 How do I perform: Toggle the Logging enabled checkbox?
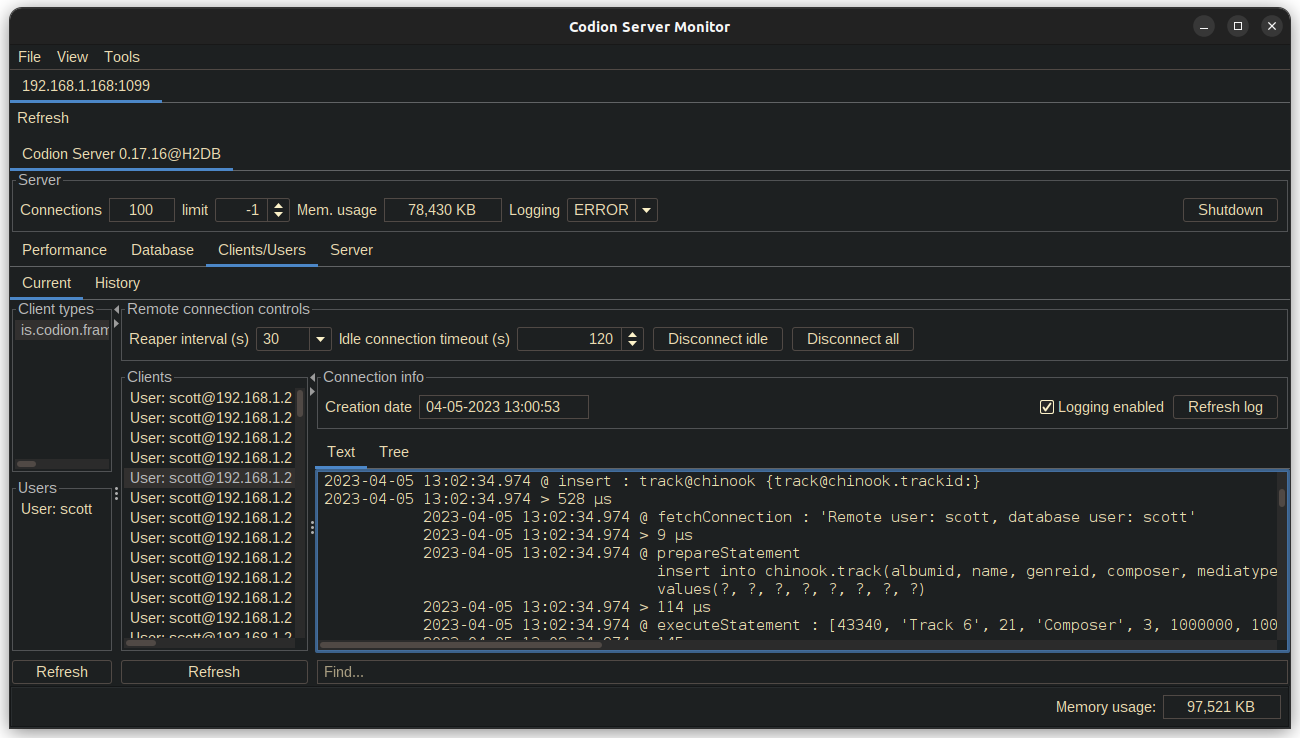[x=1047, y=407]
